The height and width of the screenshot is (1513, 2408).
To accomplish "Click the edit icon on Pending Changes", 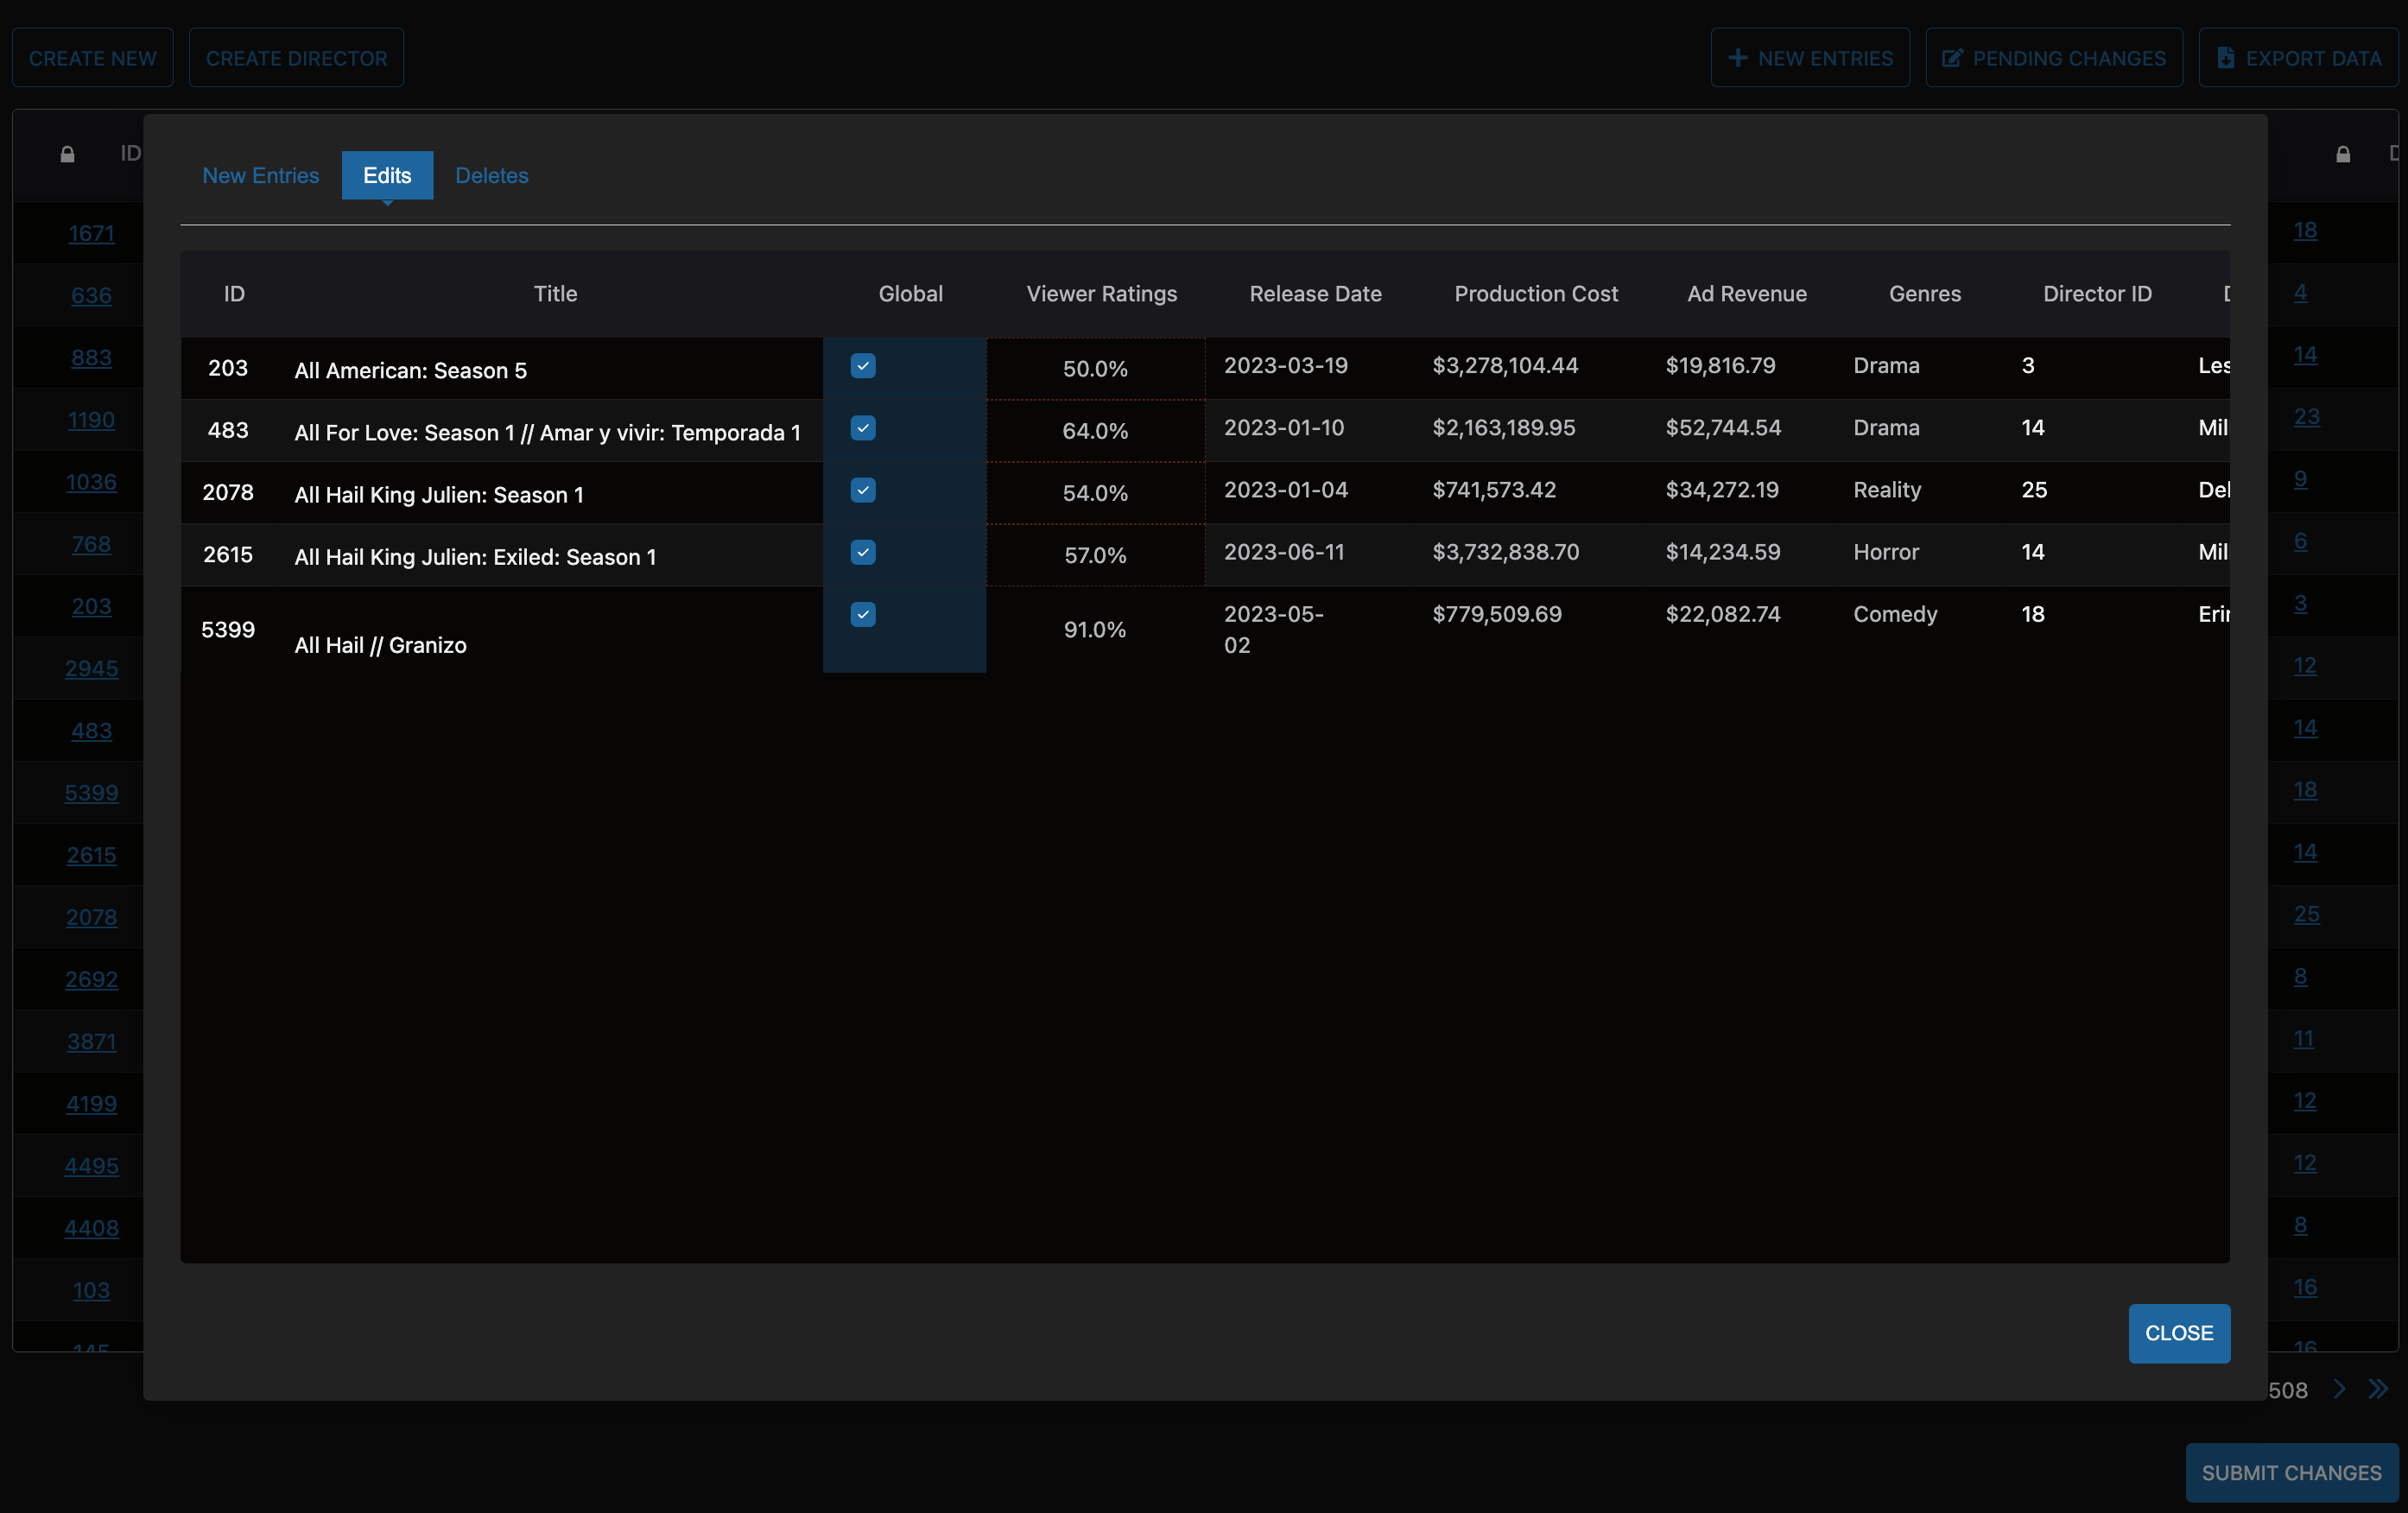I will click(1951, 58).
